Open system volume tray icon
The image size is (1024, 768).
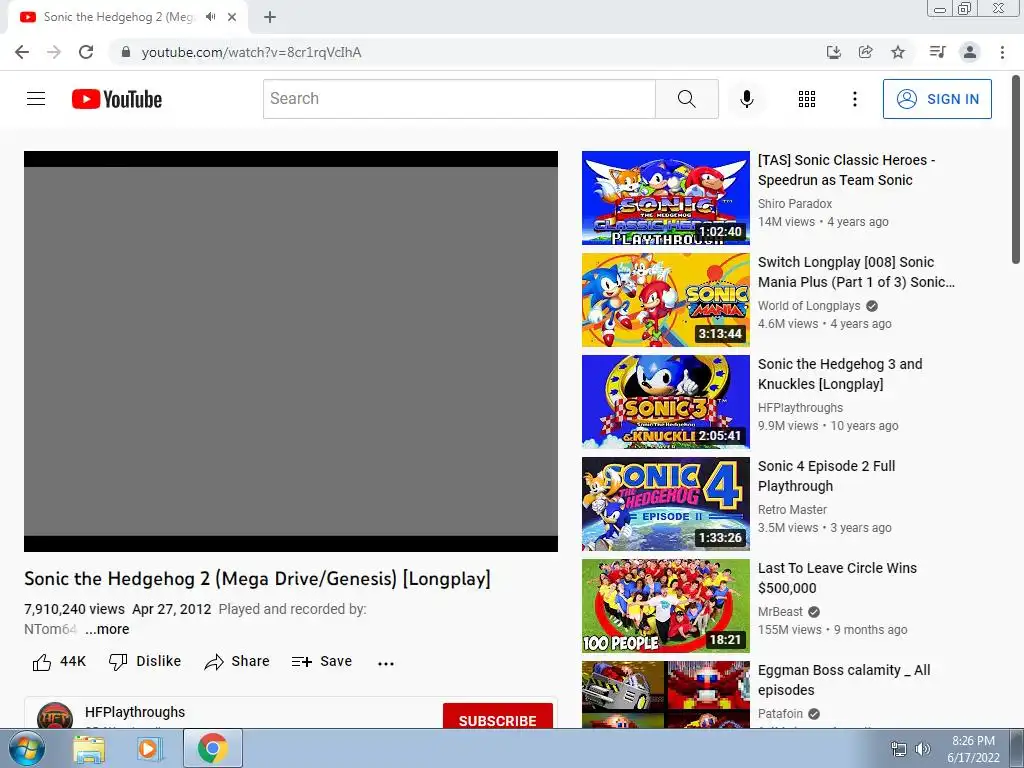pyautogui.click(x=923, y=749)
